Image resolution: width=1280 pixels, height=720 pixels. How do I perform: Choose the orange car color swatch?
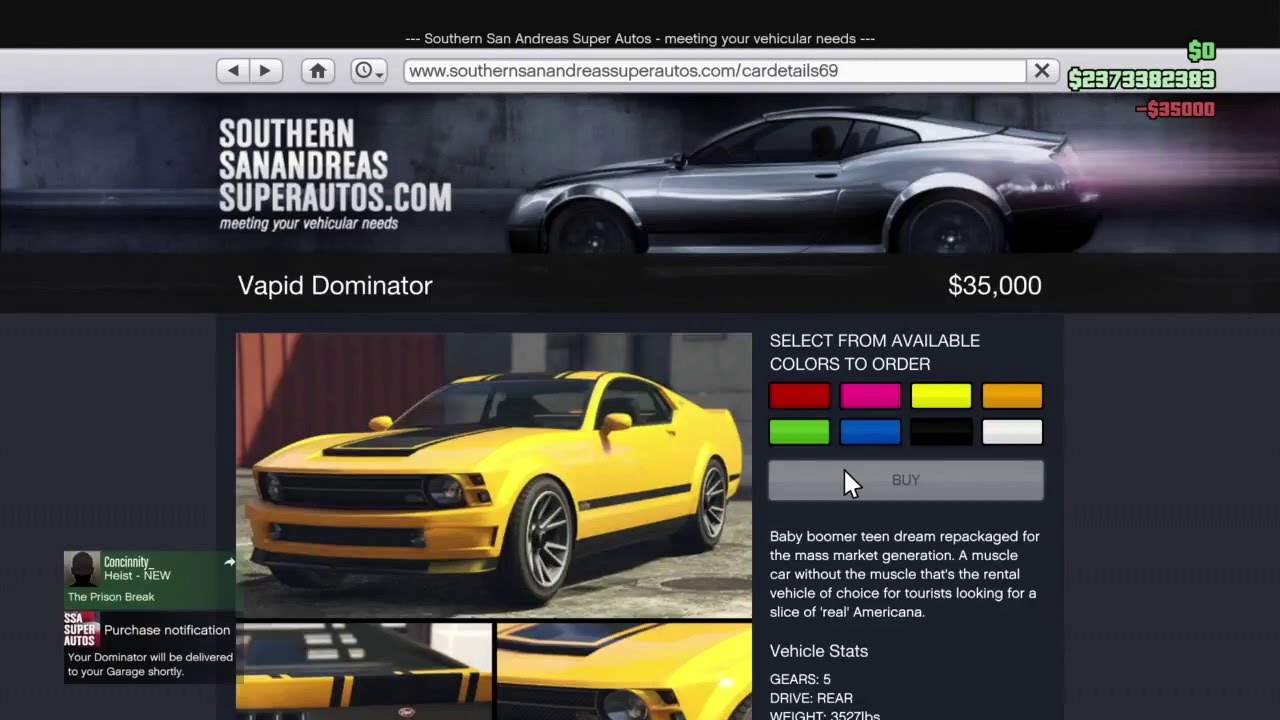pyautogui.click(x=1012, y=396)
